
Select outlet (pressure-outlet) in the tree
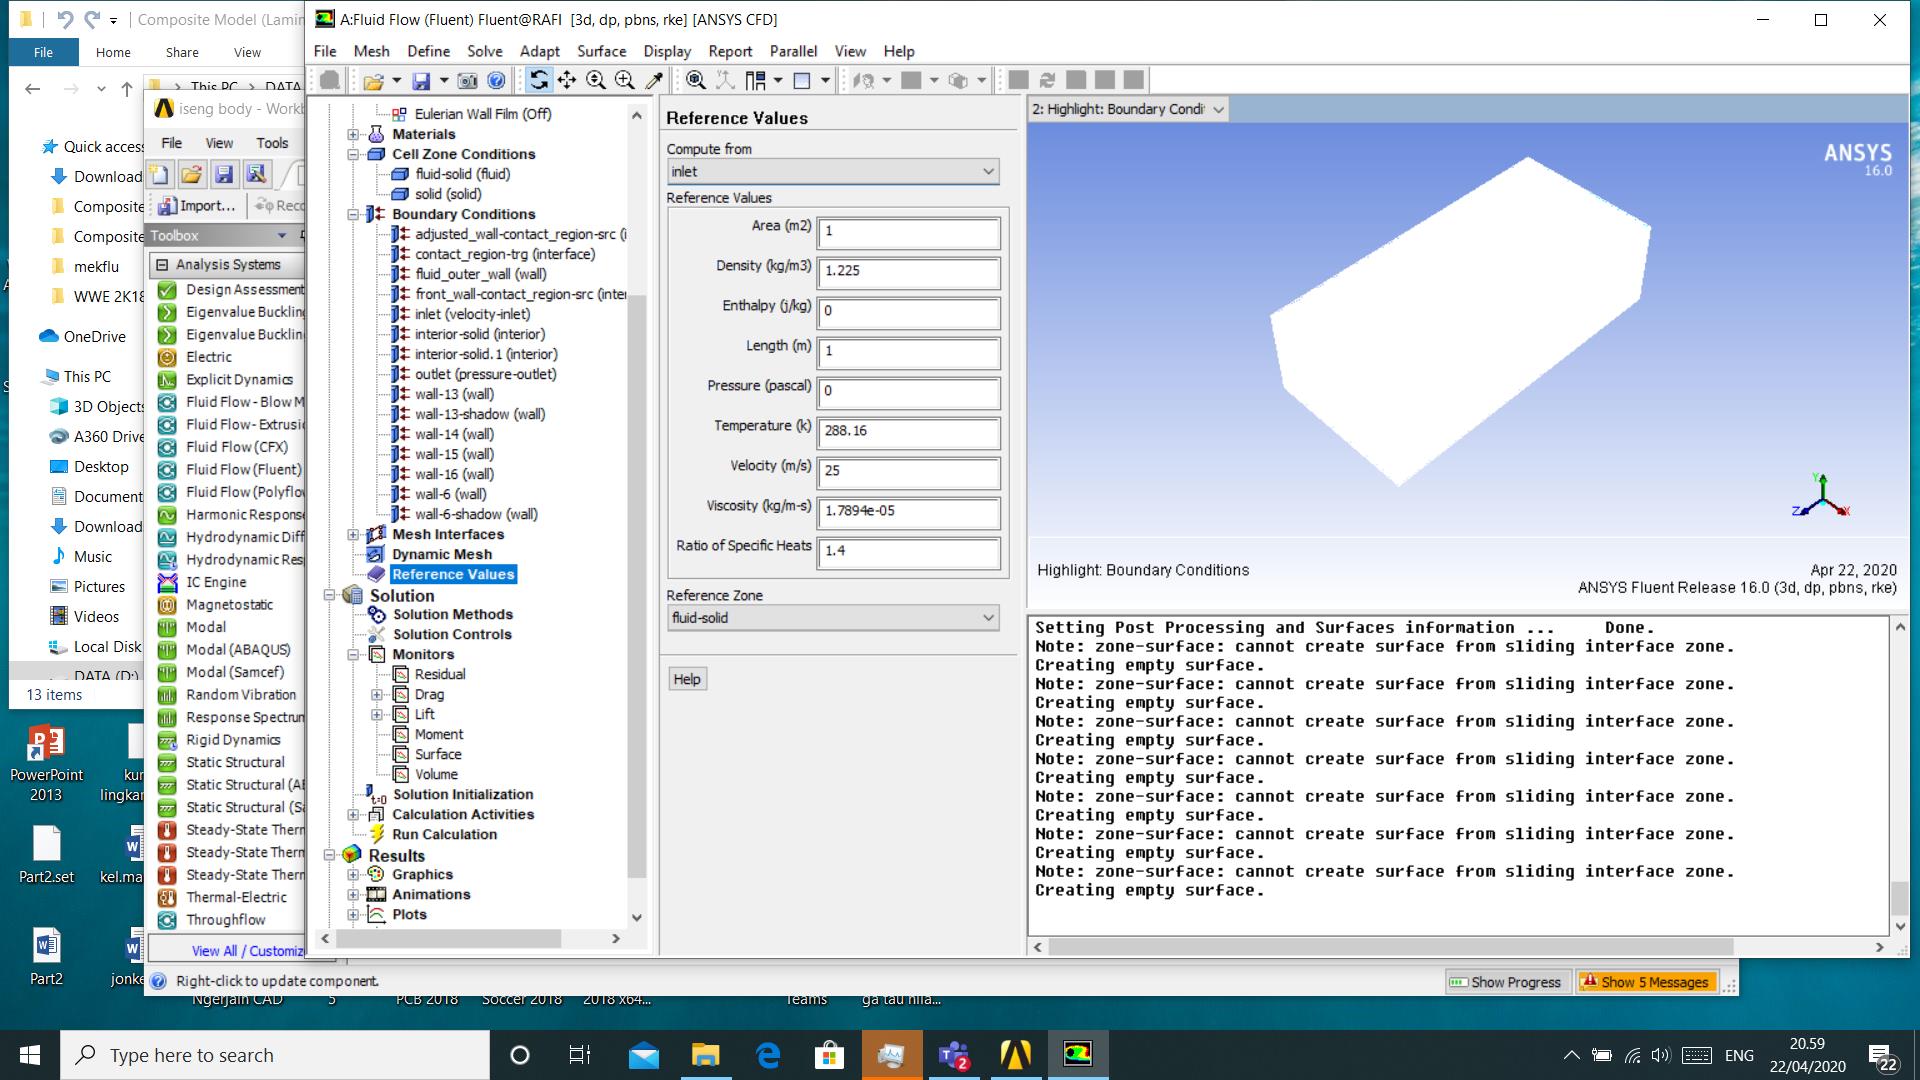(487, 374)
